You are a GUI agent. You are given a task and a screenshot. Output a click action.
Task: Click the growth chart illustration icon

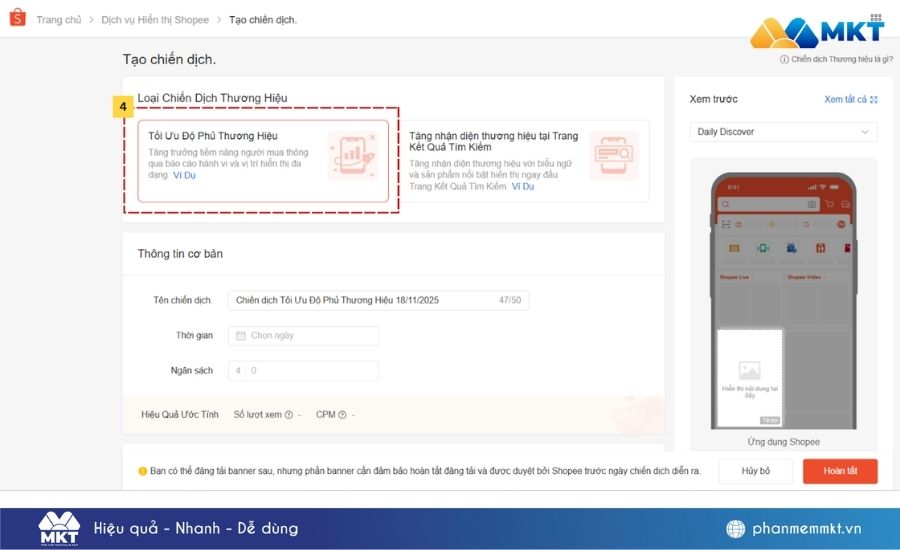tap(353, 155)
